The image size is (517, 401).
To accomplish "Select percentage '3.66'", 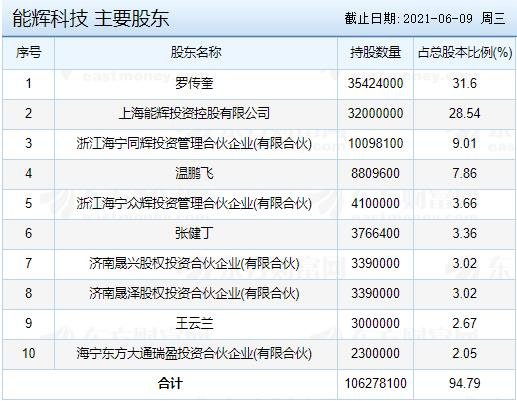I will click(465, 203).
